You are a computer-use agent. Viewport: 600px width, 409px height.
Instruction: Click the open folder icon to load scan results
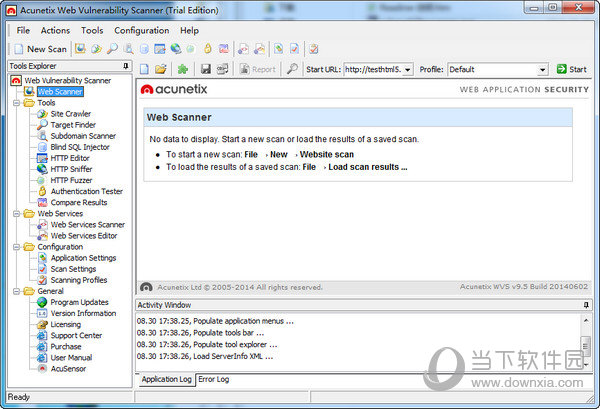tap(161, 69)
